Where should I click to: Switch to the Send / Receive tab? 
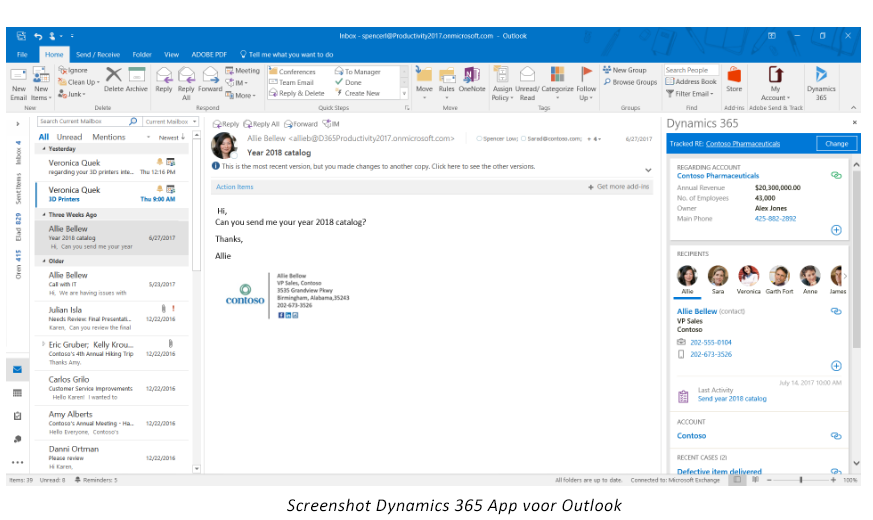point(97,54)
